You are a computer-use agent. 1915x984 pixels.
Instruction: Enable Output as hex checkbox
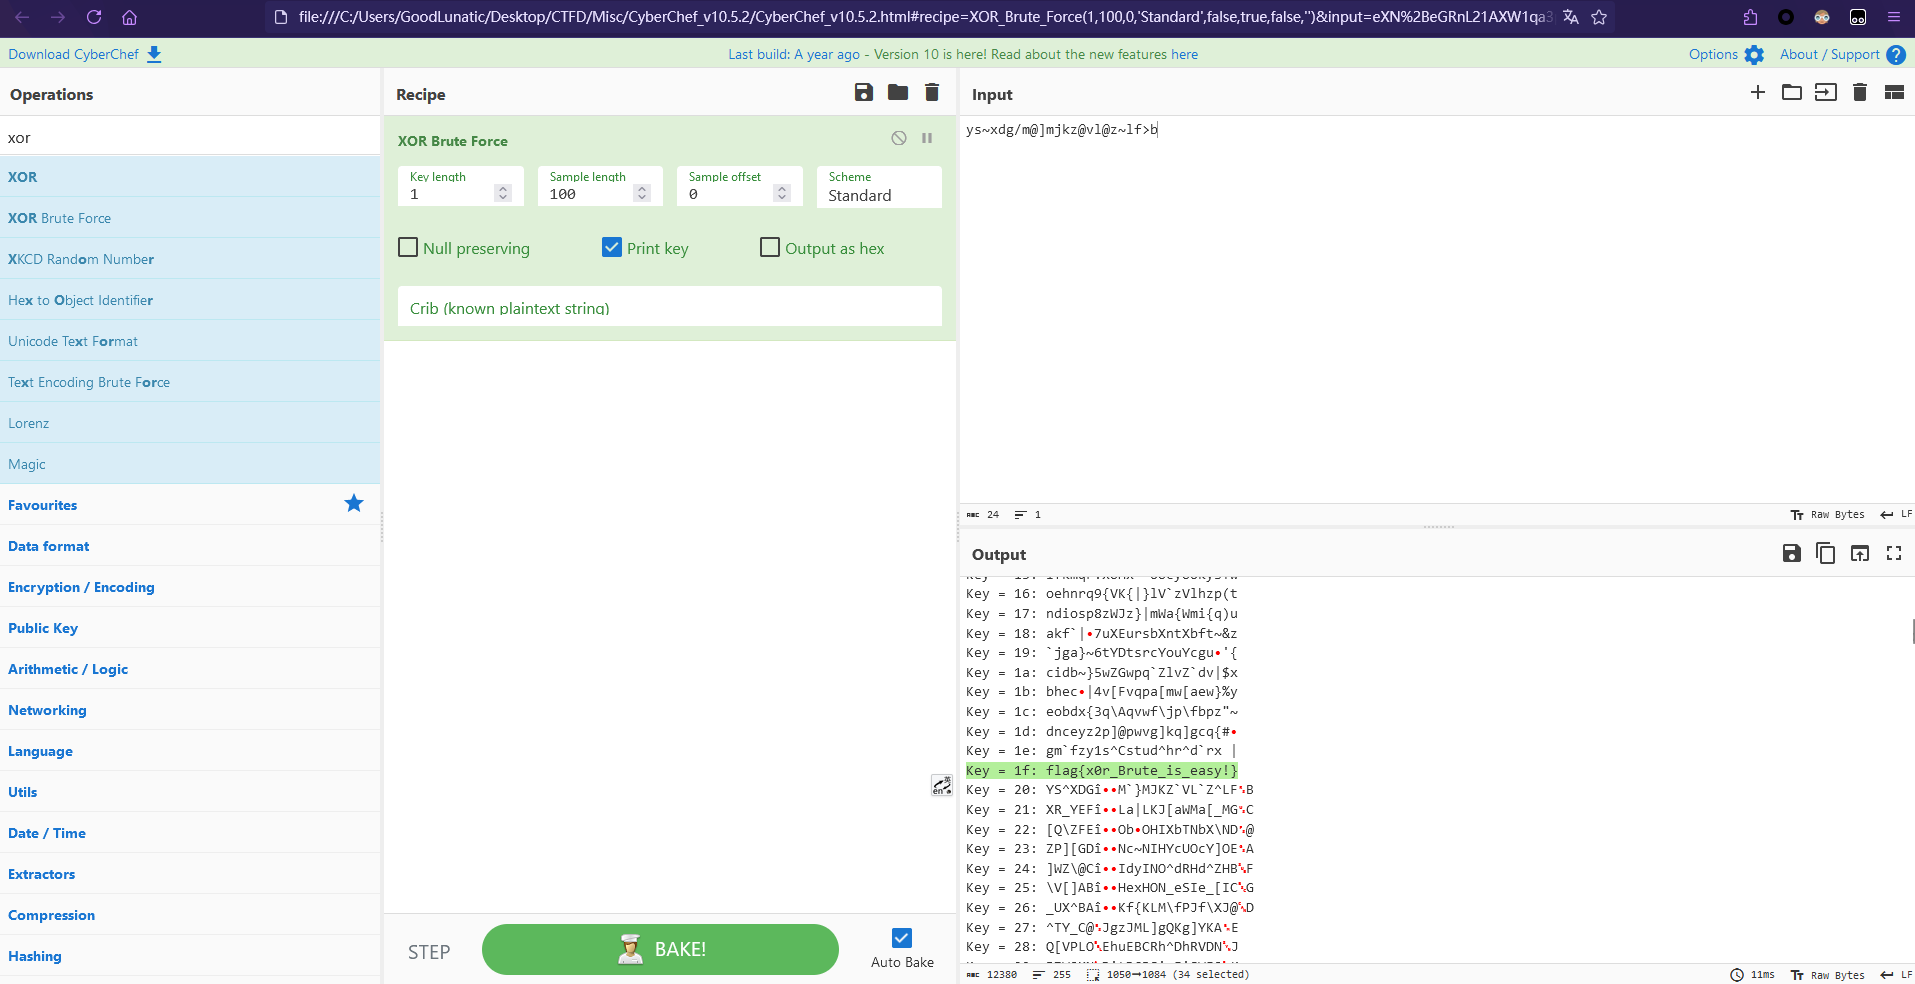coord(770,247)
